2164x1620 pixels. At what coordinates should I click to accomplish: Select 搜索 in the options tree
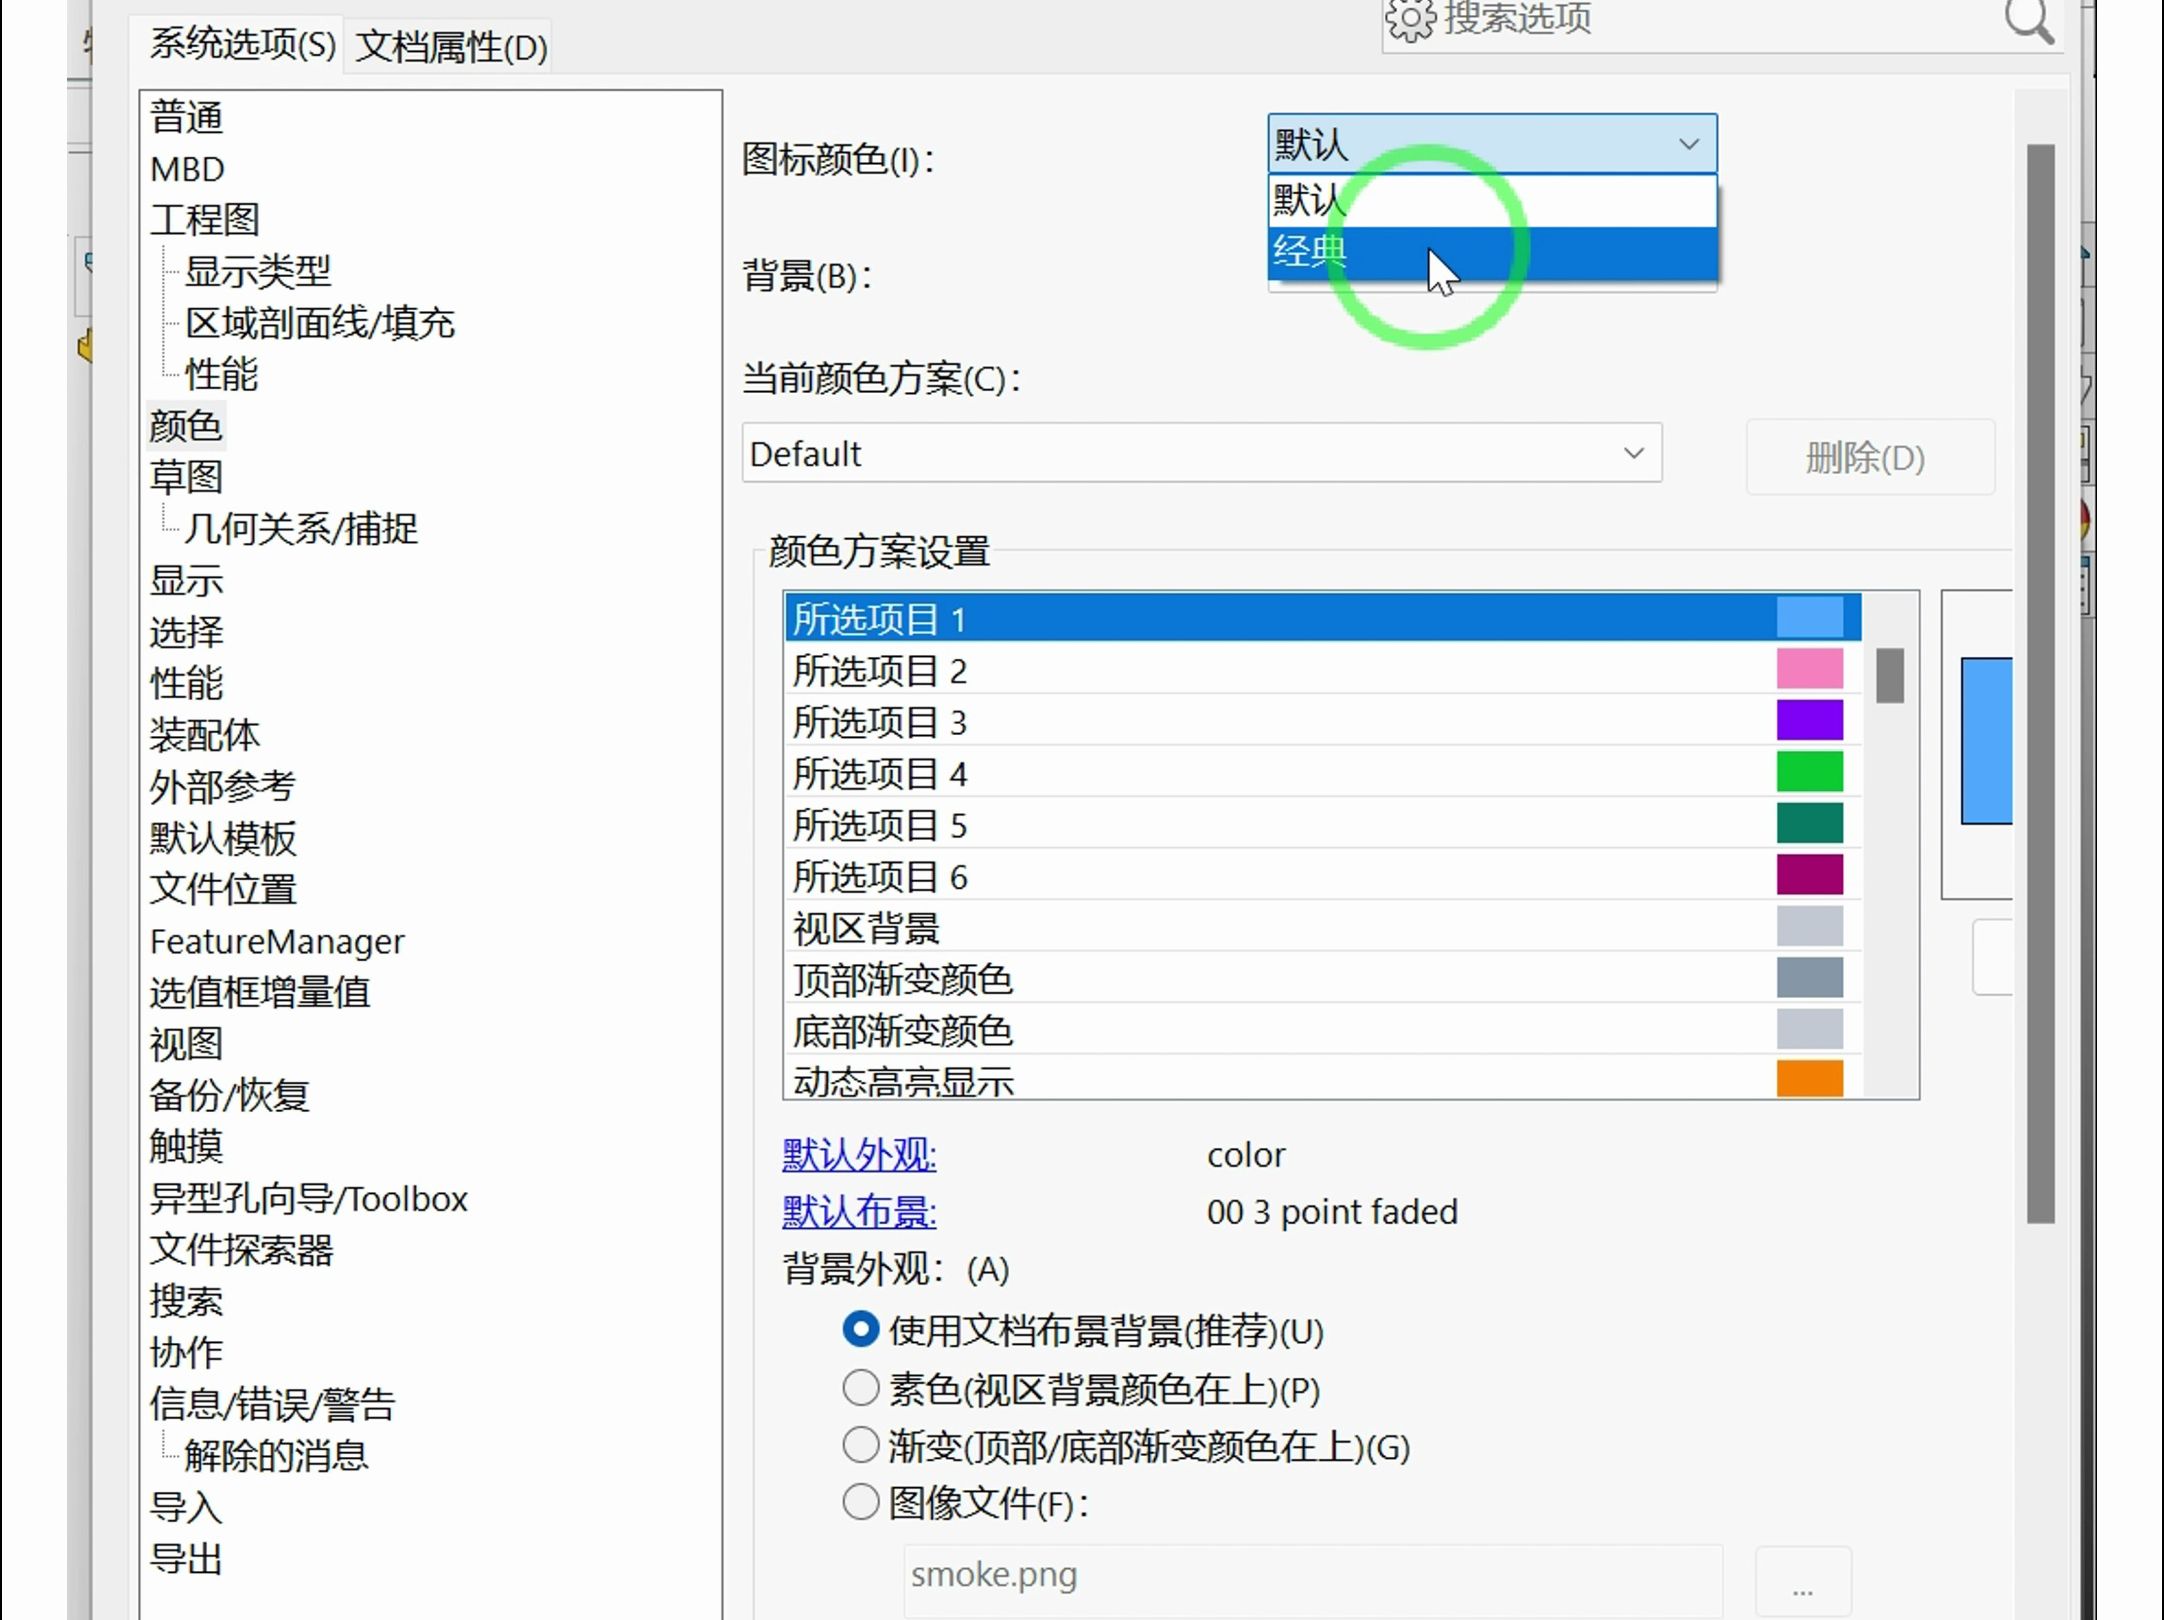186,1301
